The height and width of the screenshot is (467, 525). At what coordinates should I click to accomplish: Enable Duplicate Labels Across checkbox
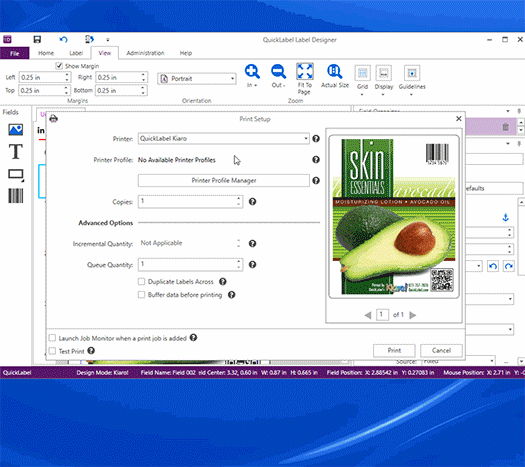click(141, 282)
